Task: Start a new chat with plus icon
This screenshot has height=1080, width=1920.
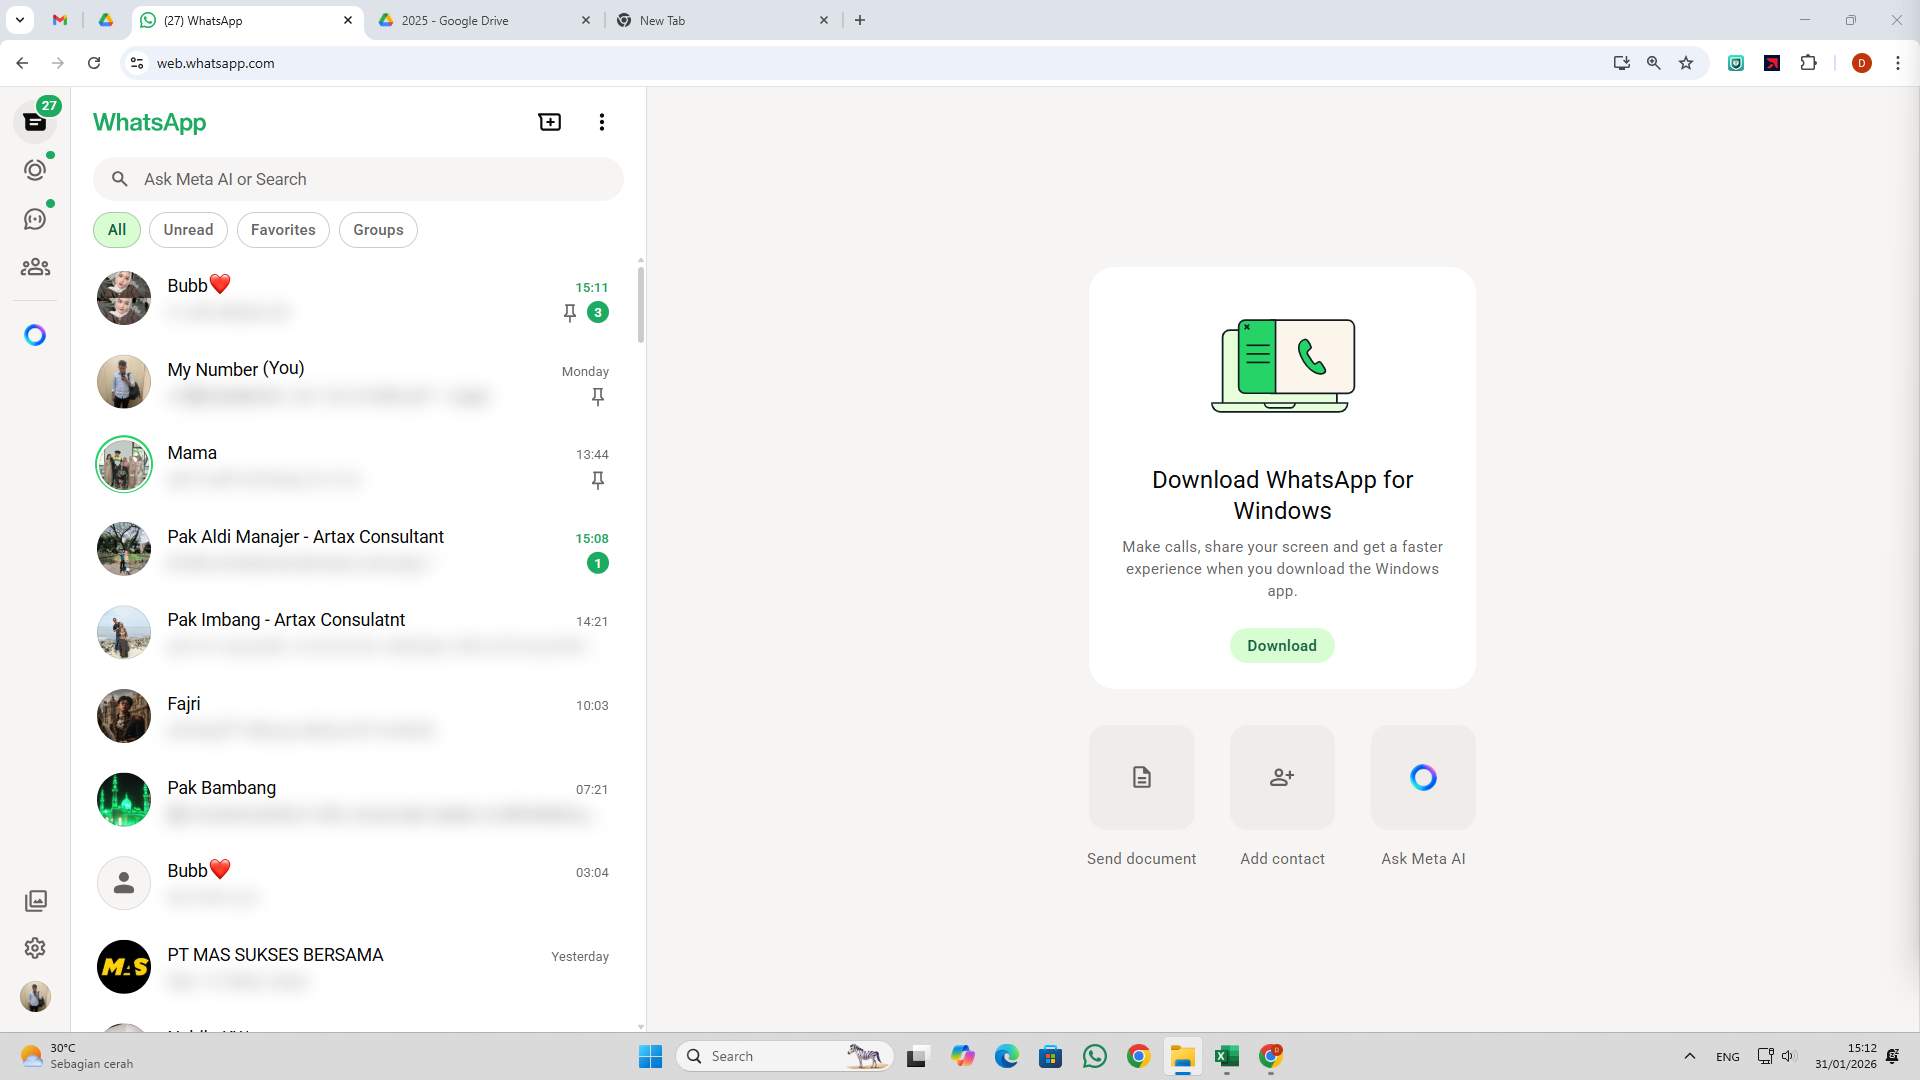Action: click(x=549, y=122)
